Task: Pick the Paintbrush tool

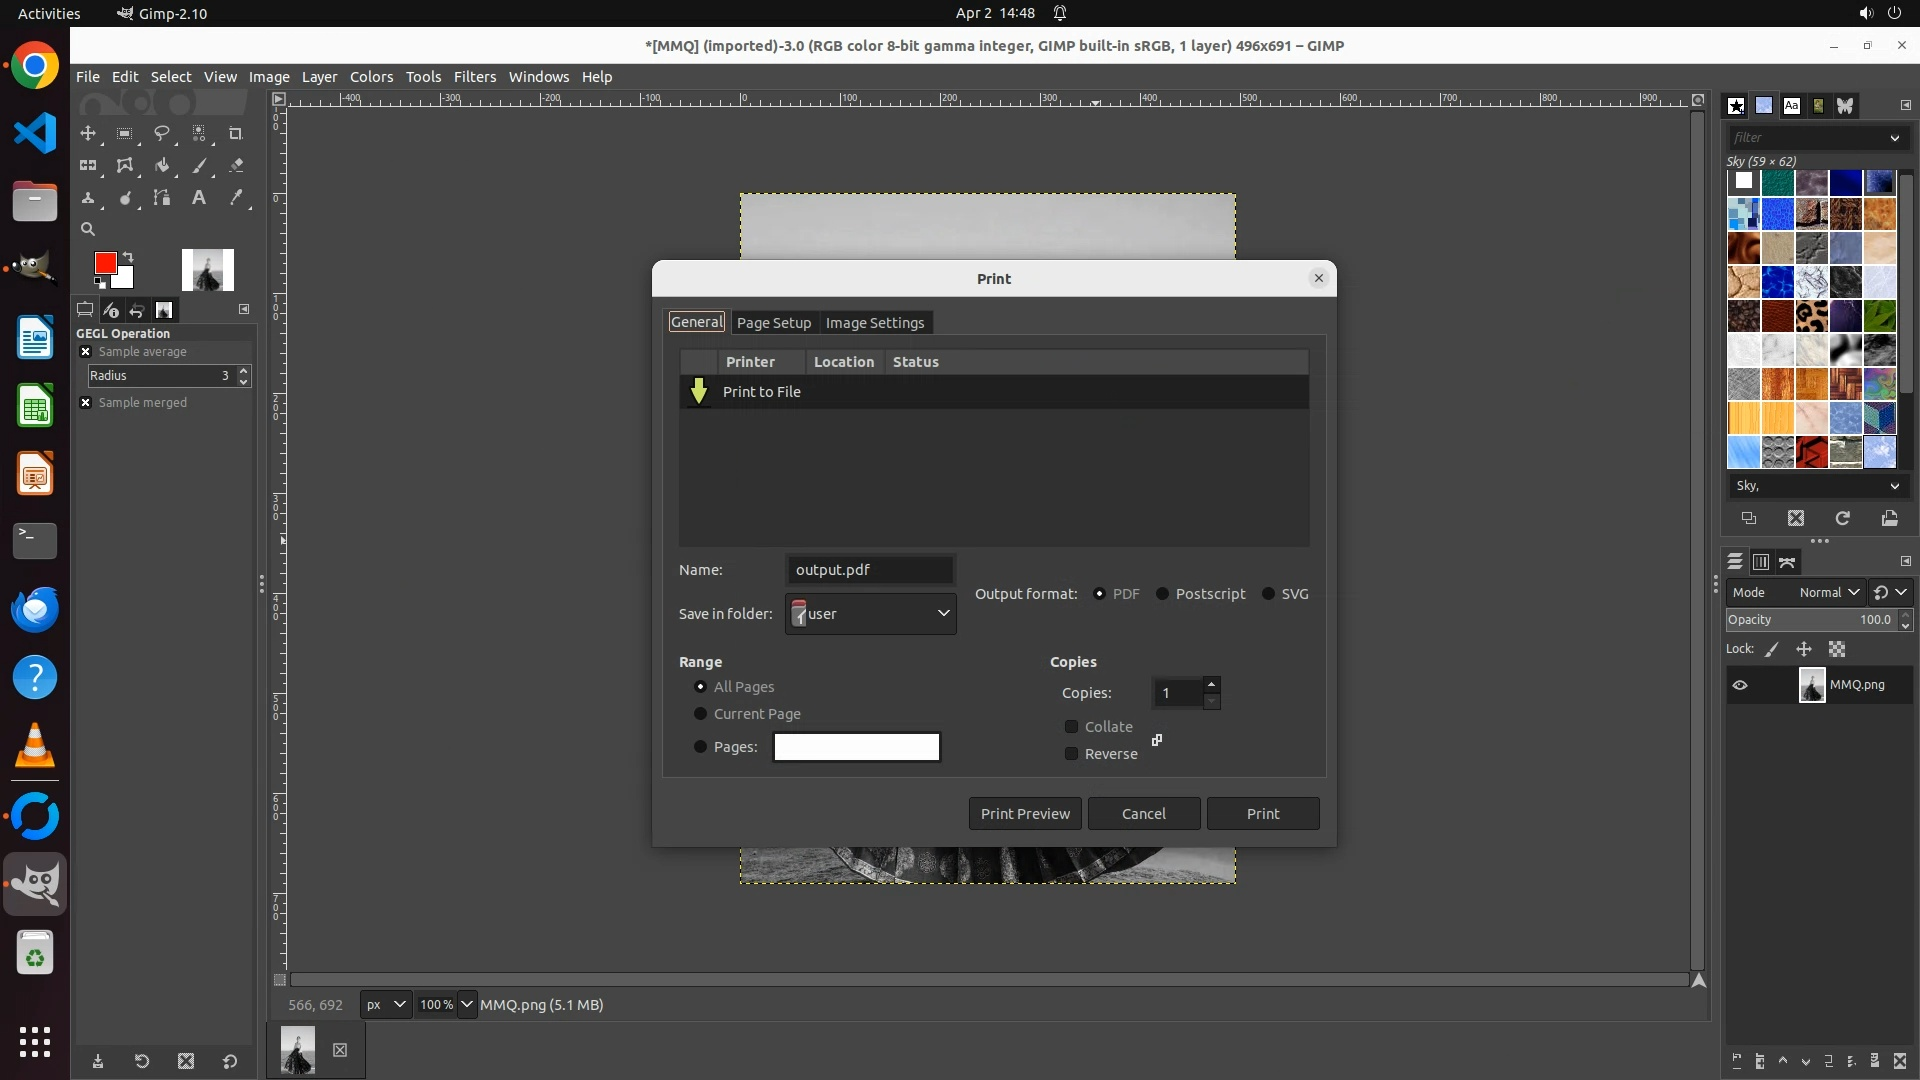Action: click(x=199, y=166)
